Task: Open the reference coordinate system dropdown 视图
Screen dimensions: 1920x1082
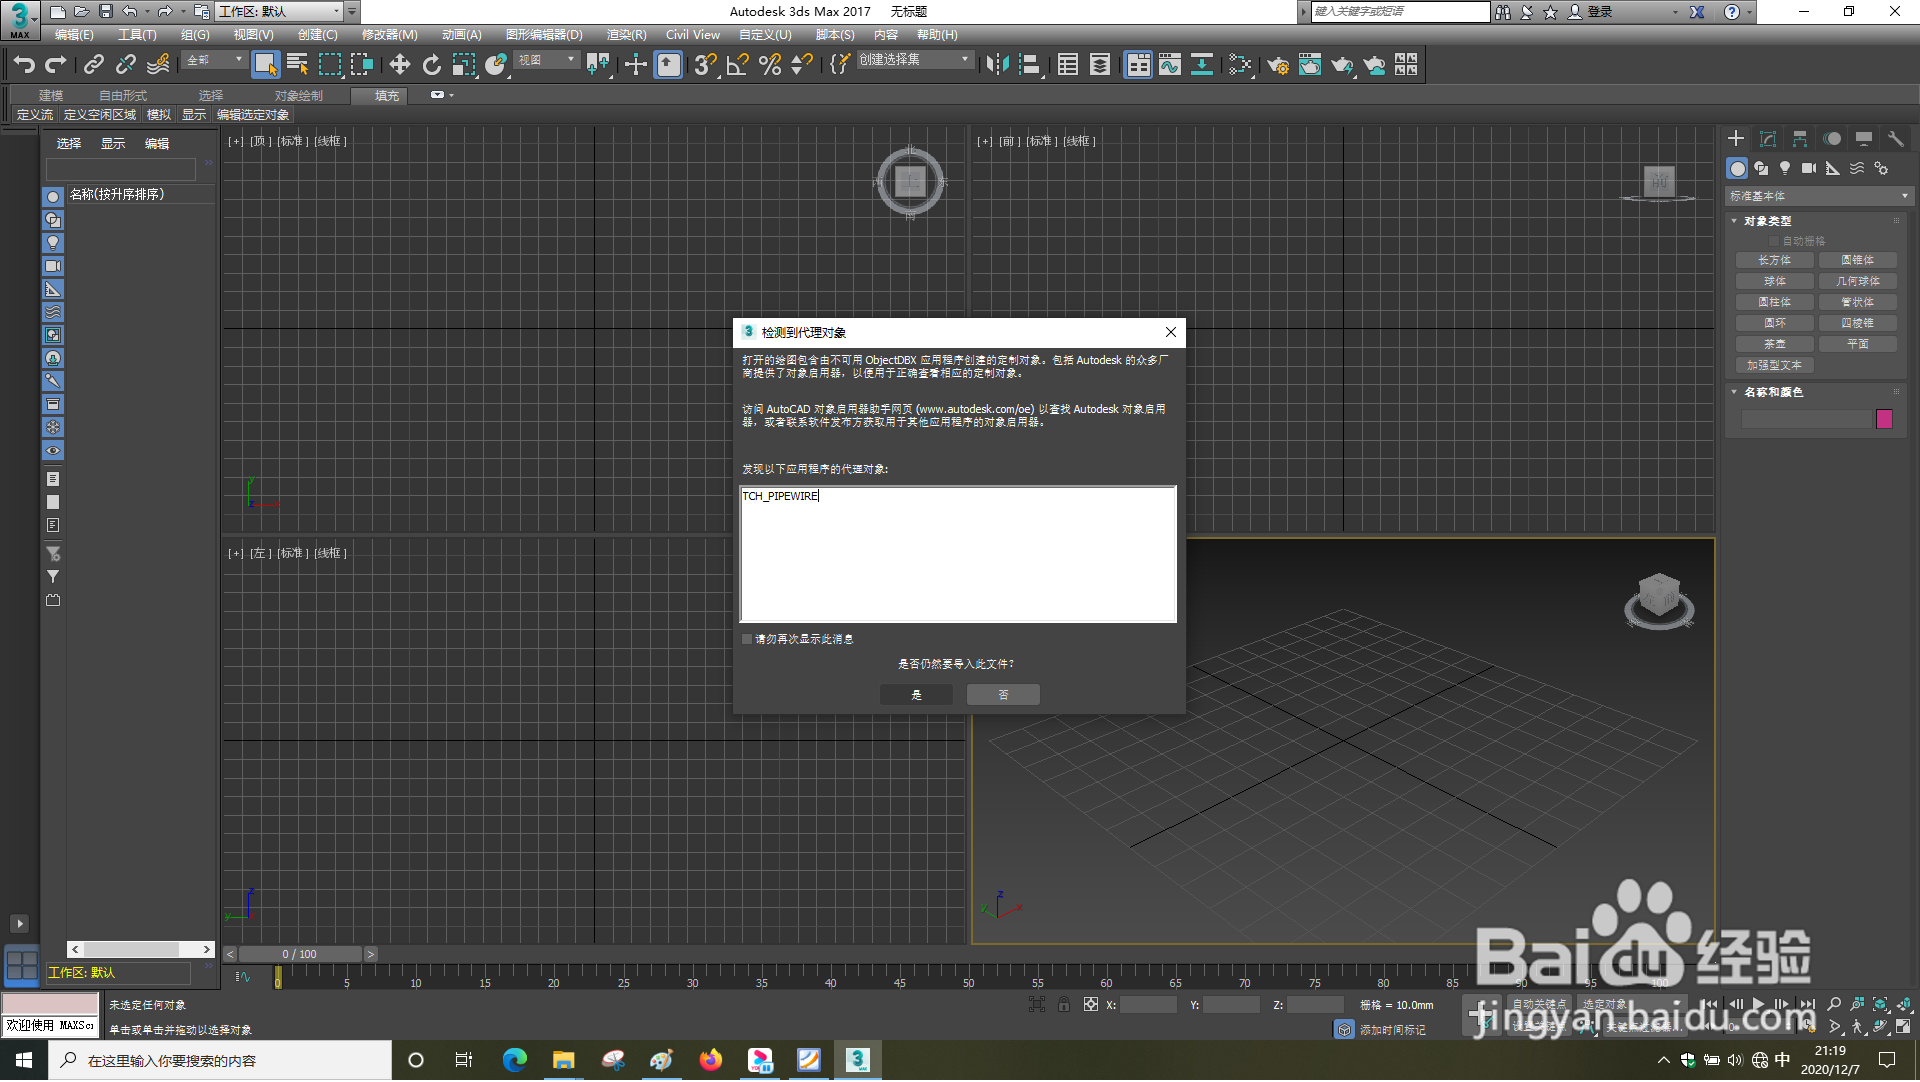Action: (547, 60)
